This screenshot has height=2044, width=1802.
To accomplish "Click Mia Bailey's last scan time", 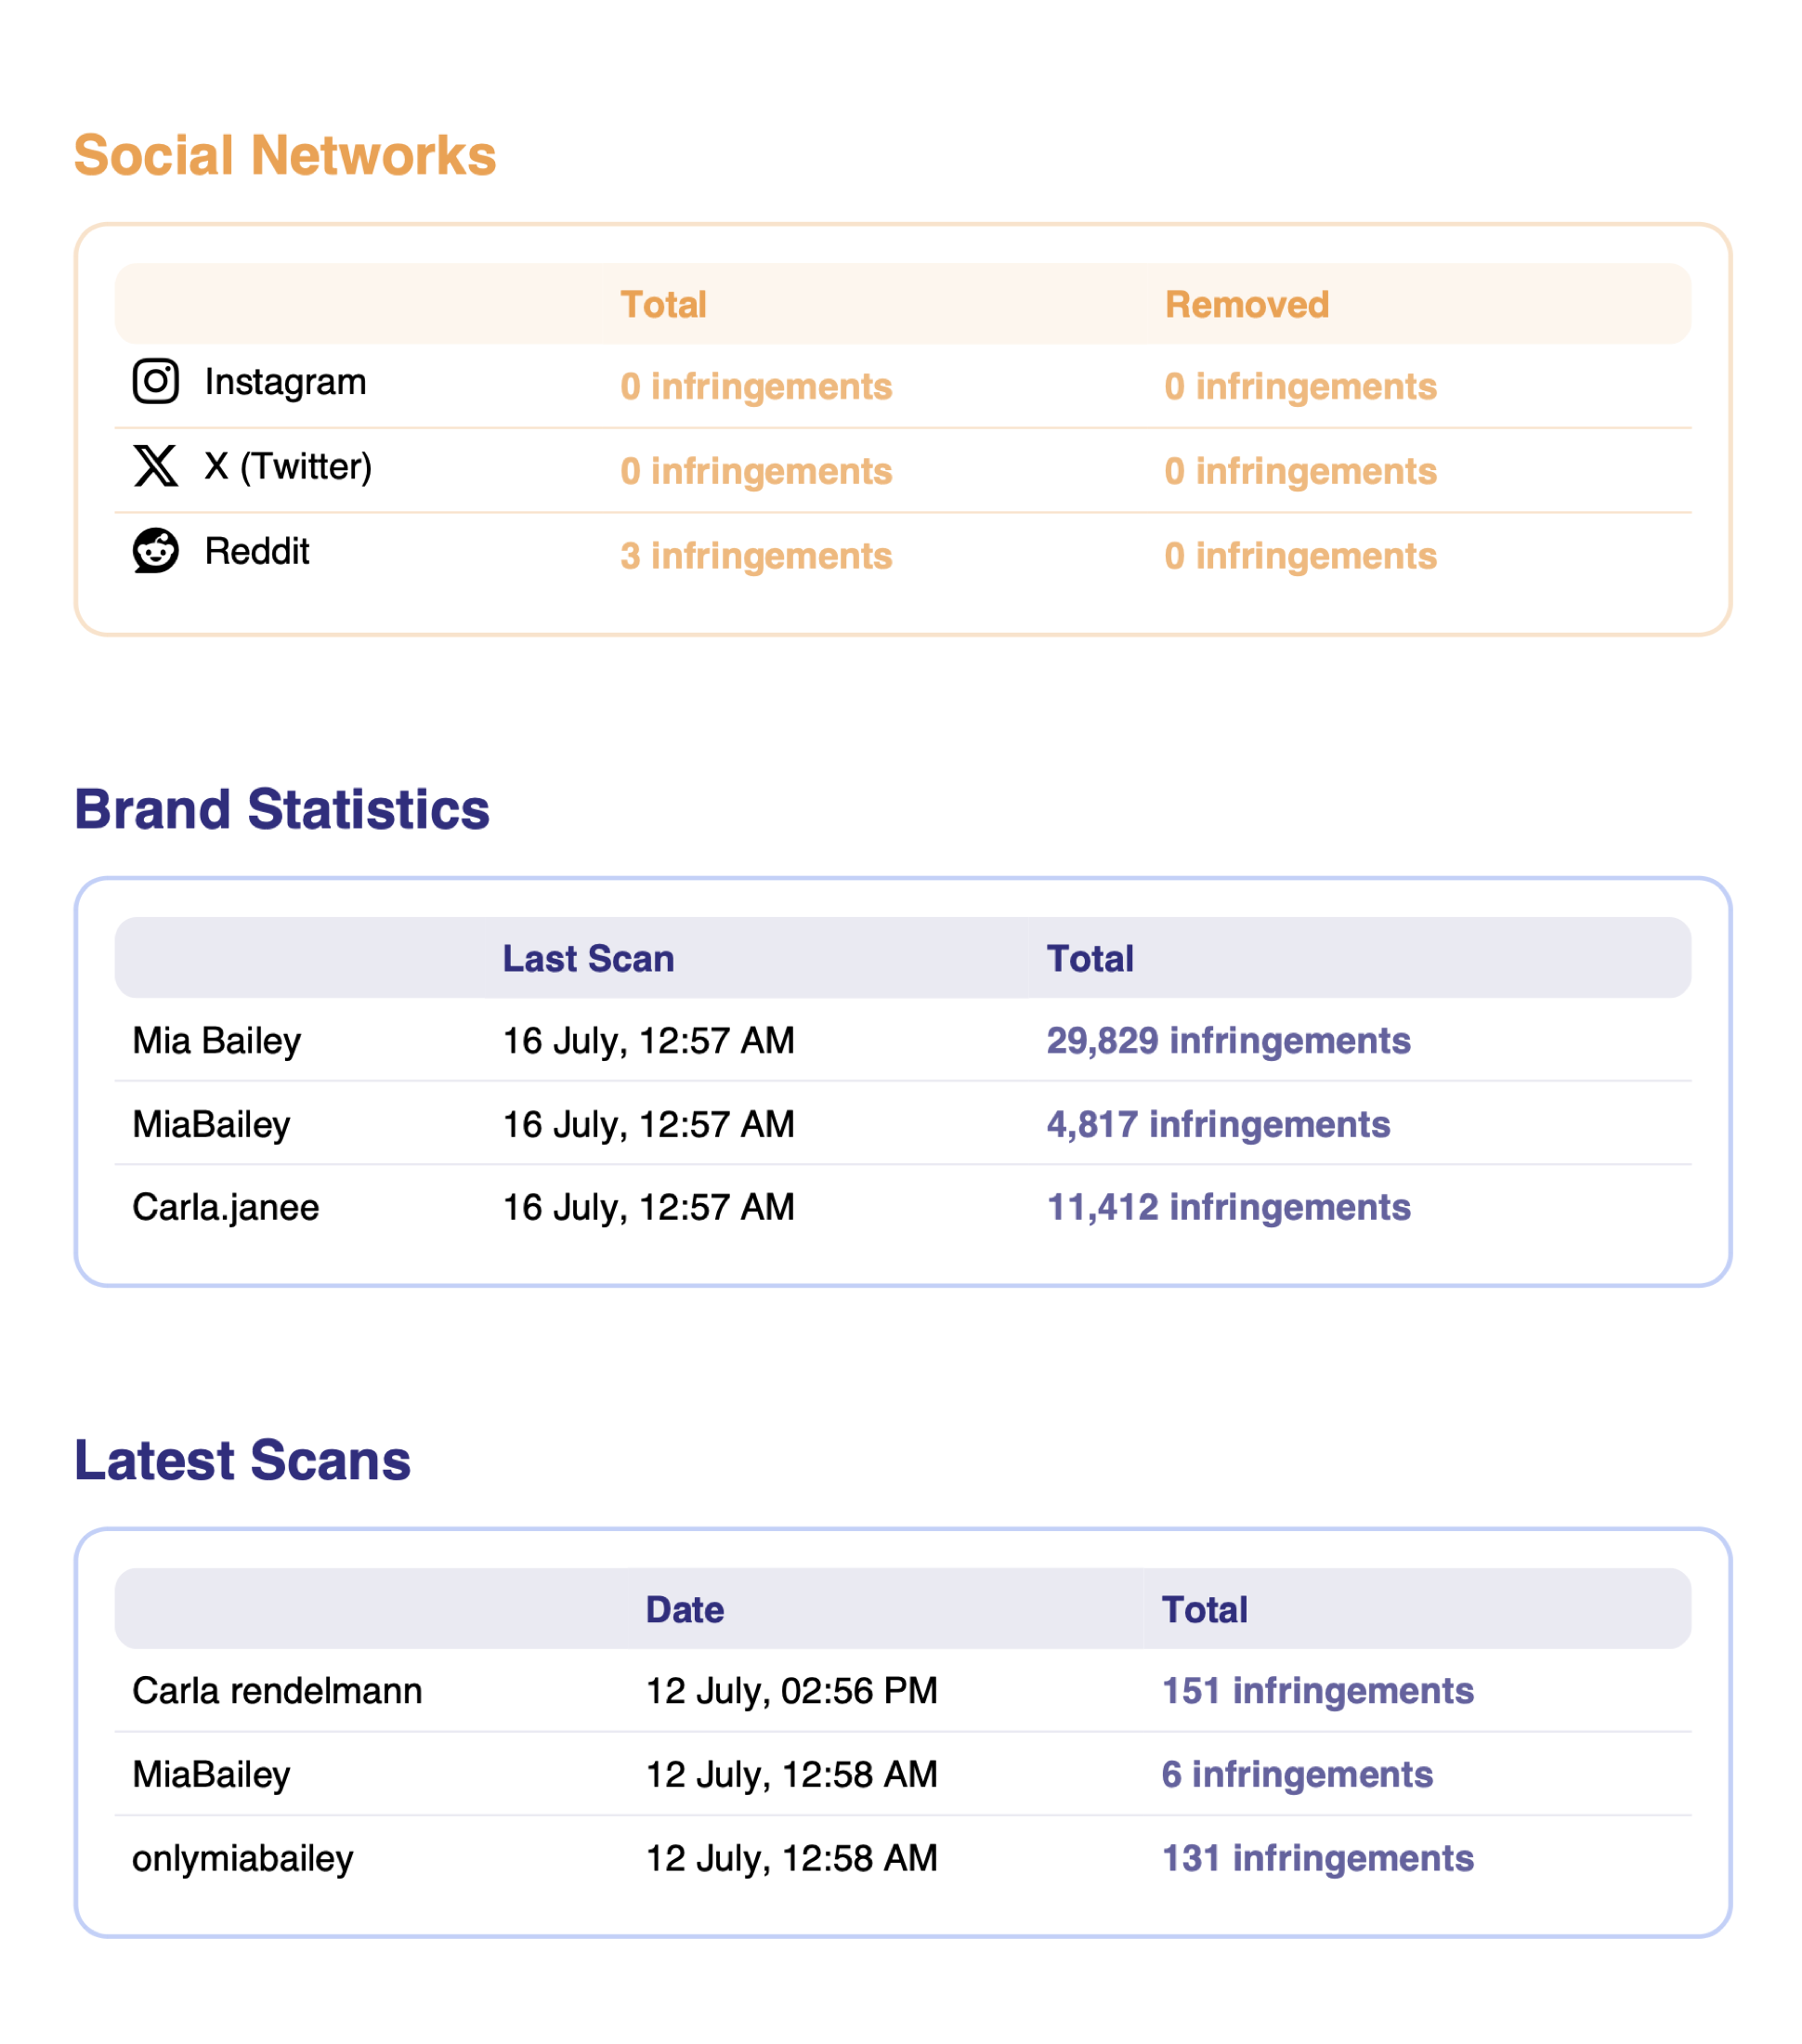I will tap(648, 1041).
